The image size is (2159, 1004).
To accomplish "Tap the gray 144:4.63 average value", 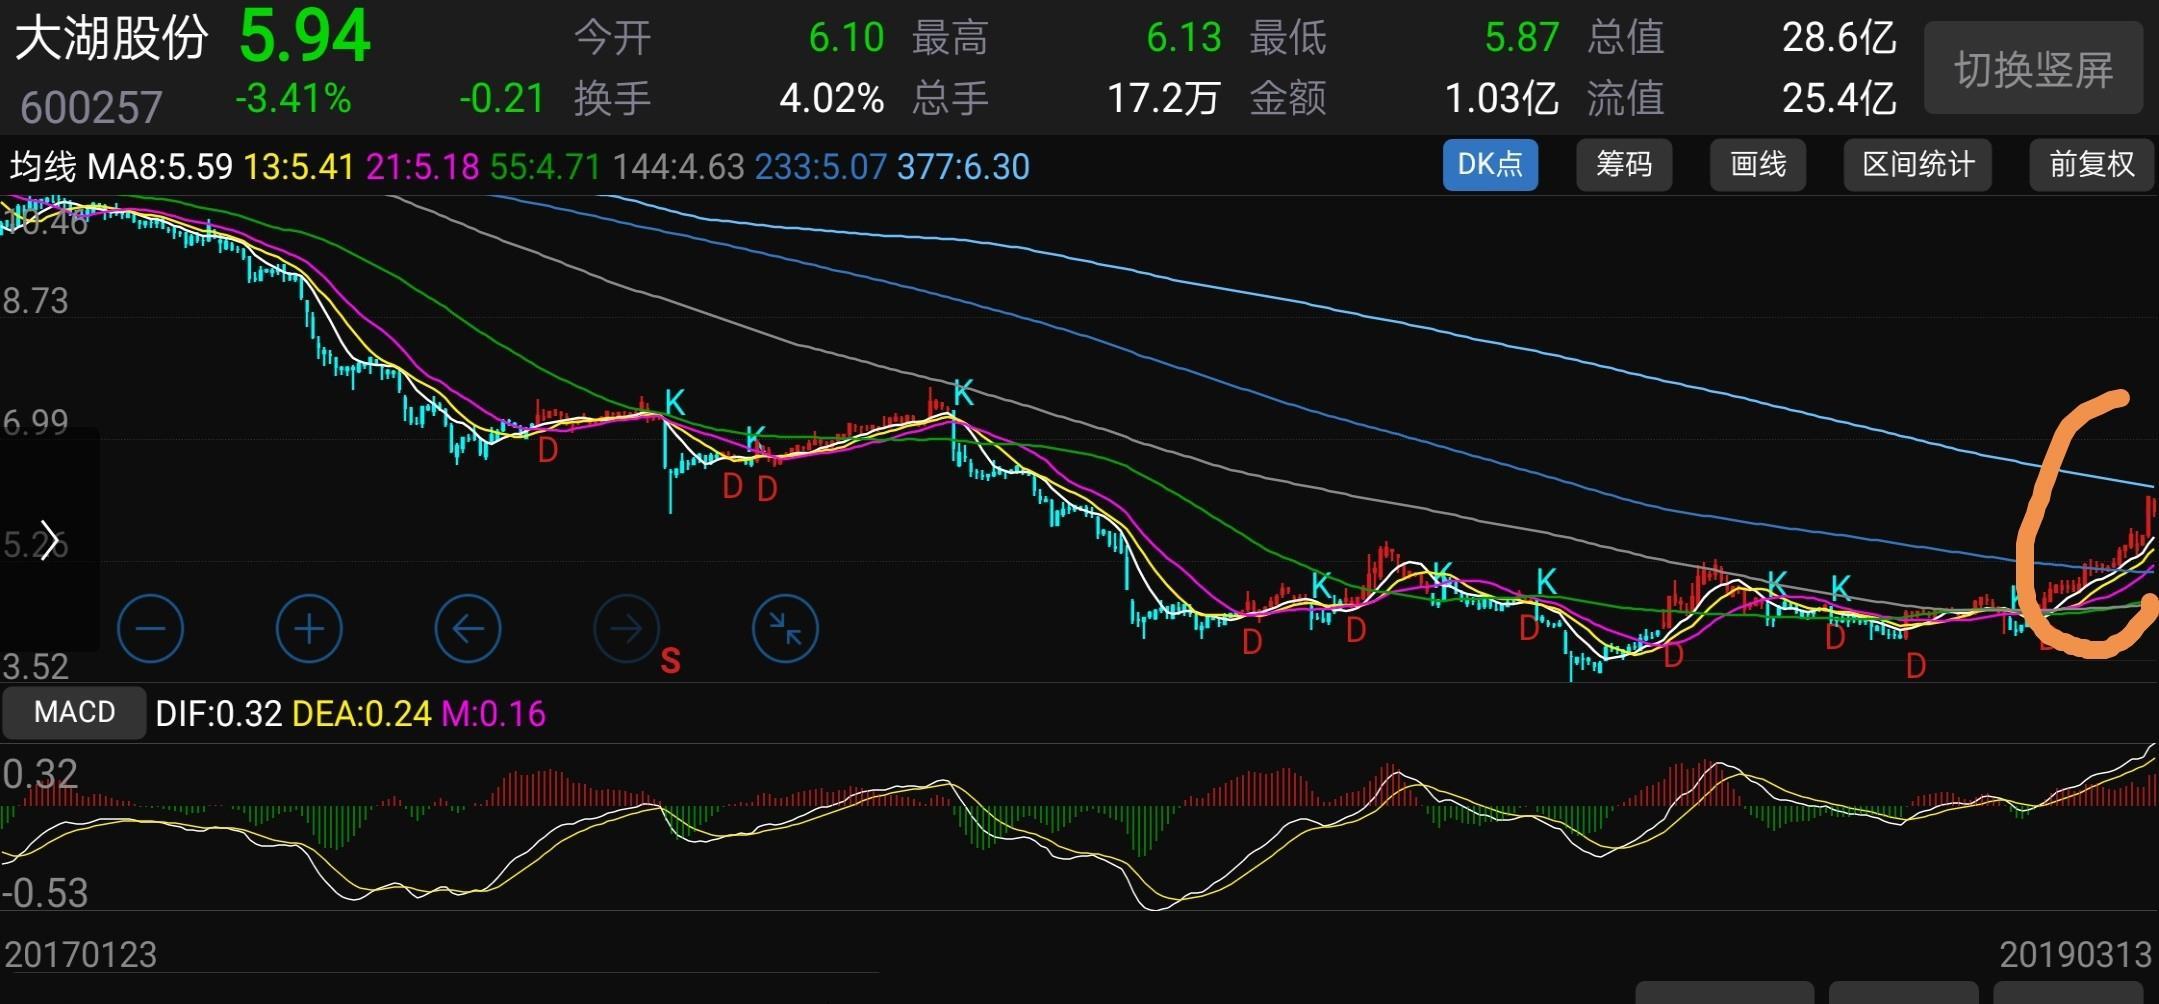I will [678, 166].
